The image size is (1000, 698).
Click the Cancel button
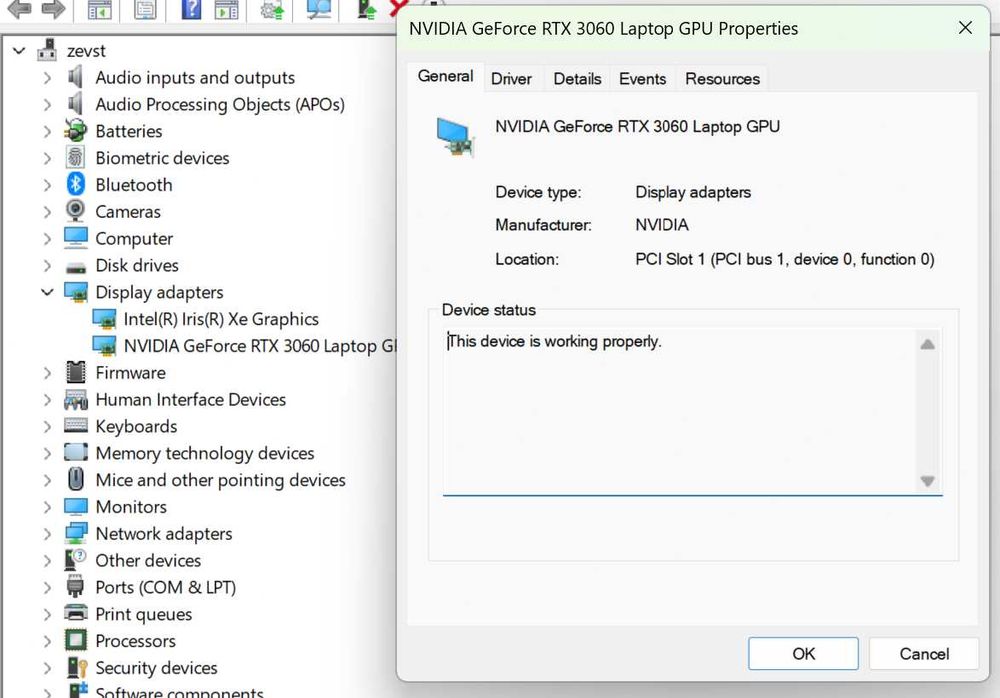(923, 654)
